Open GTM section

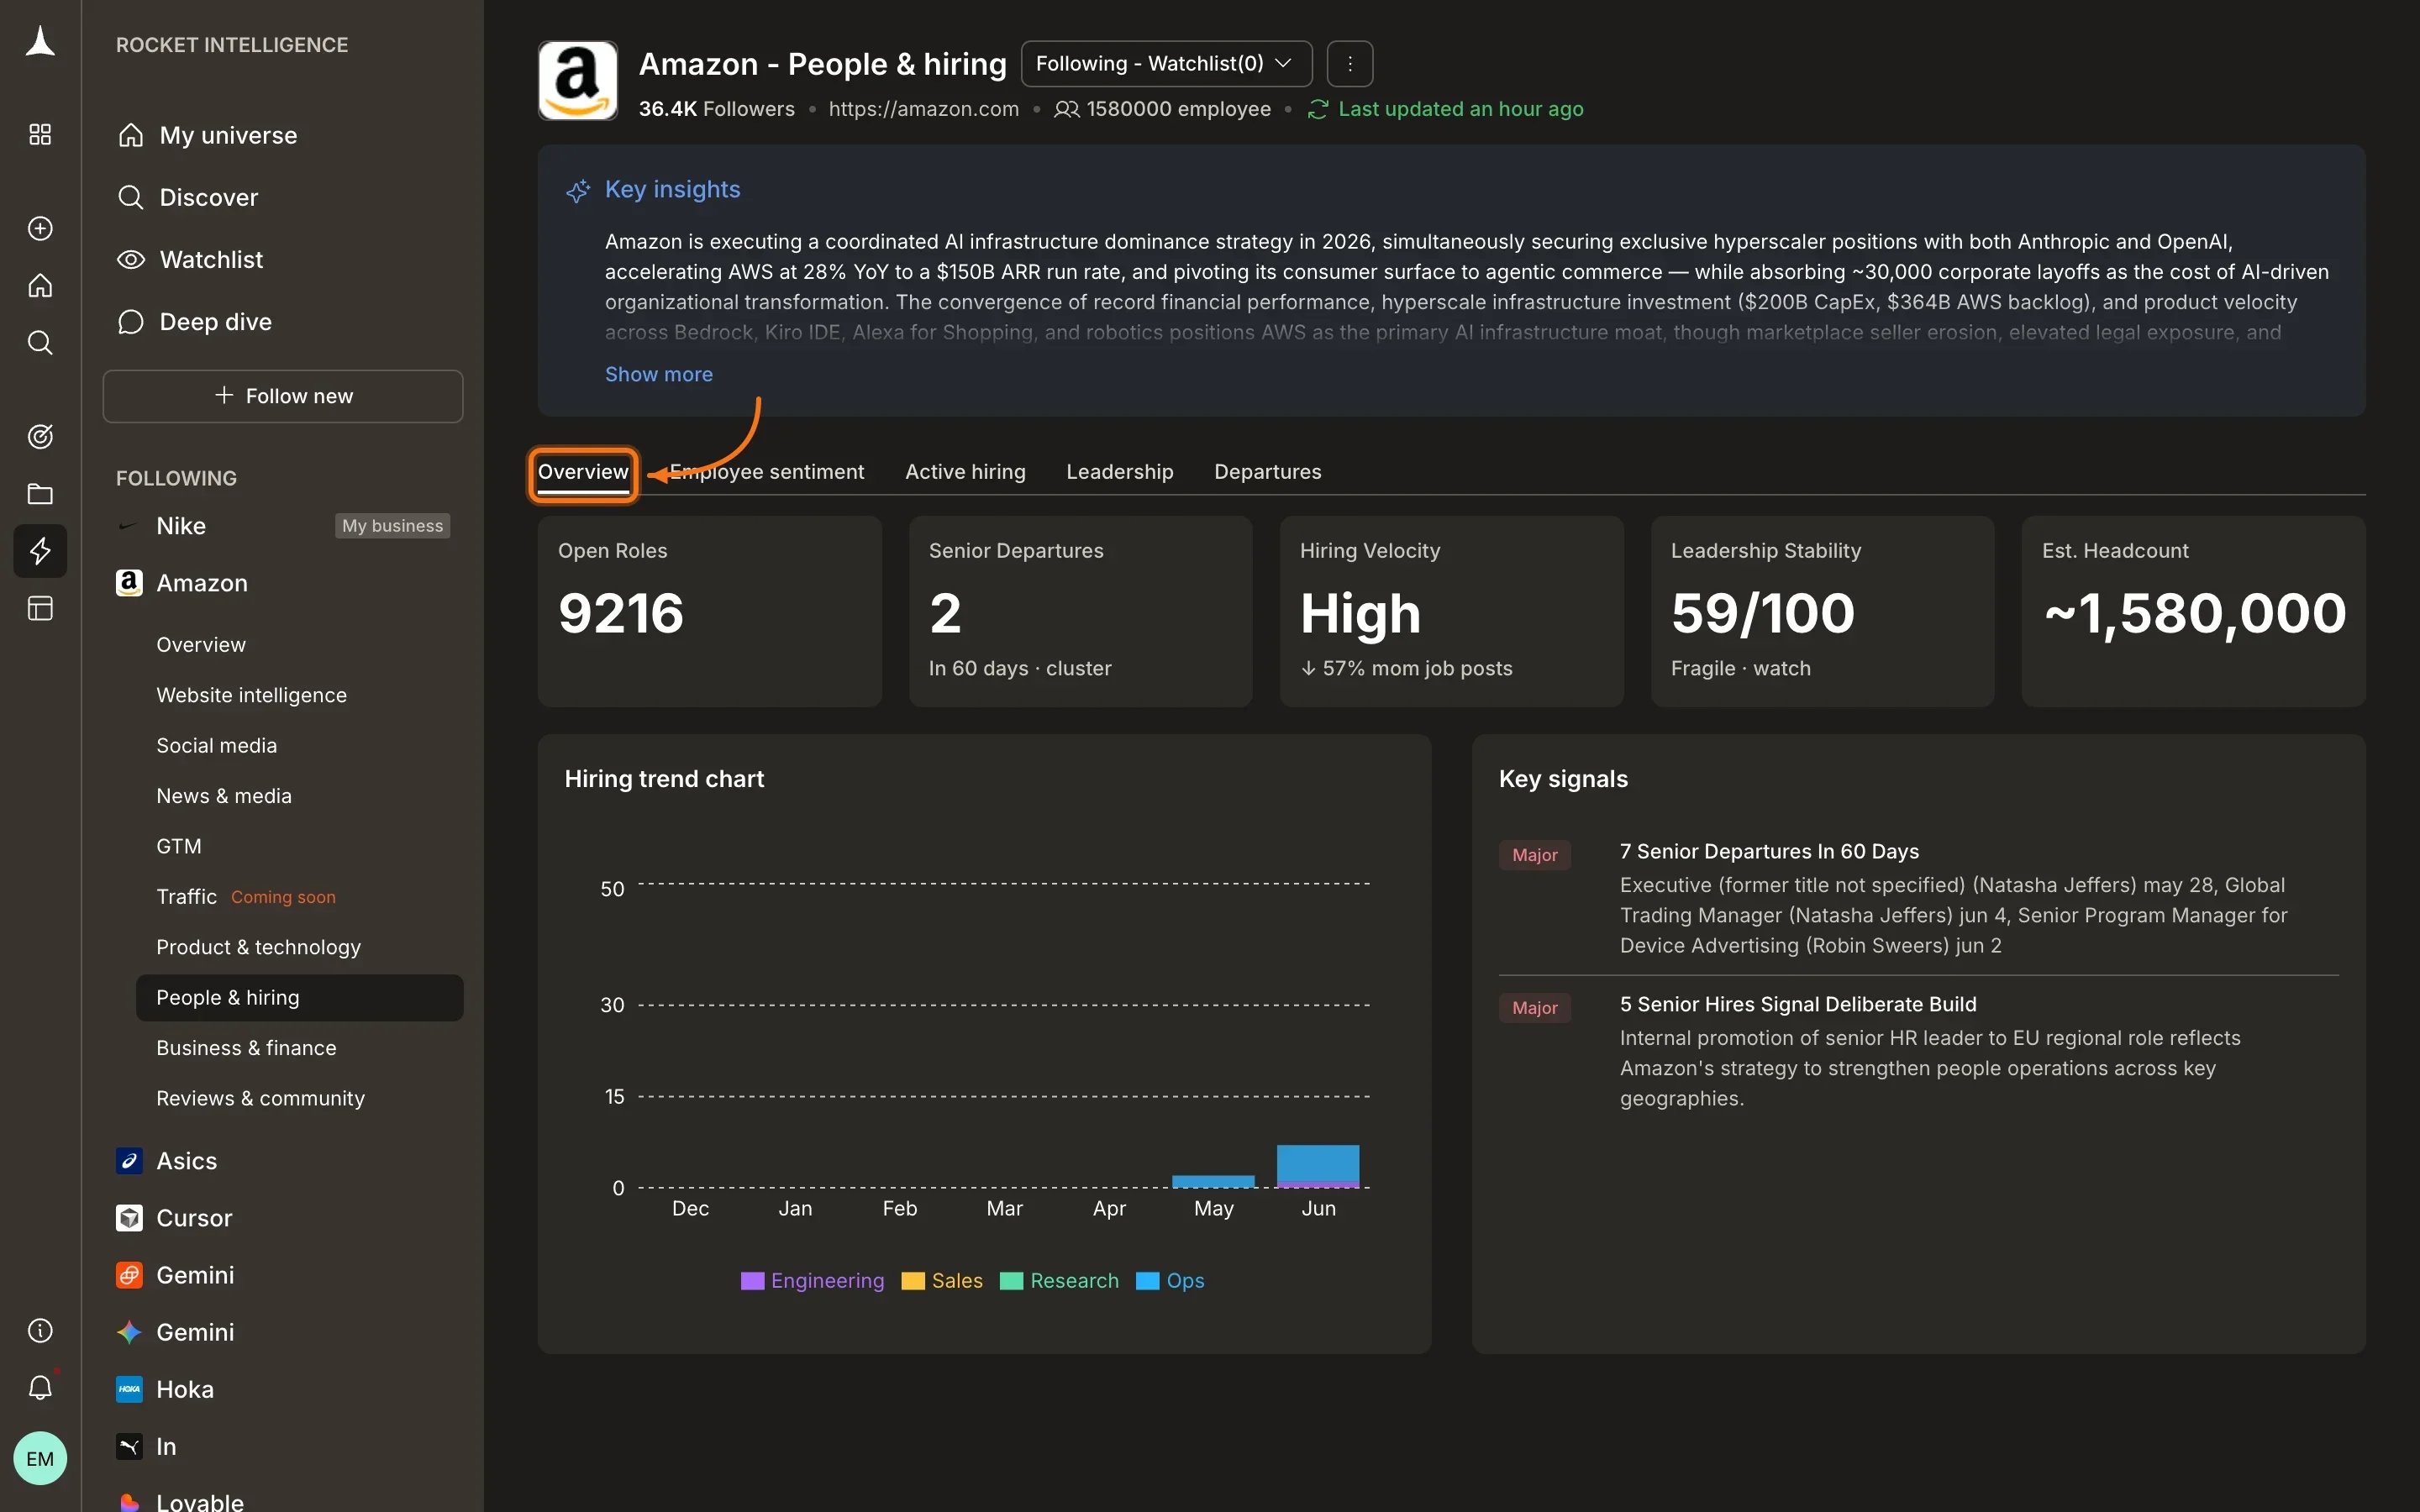click(x=179, y=846)
